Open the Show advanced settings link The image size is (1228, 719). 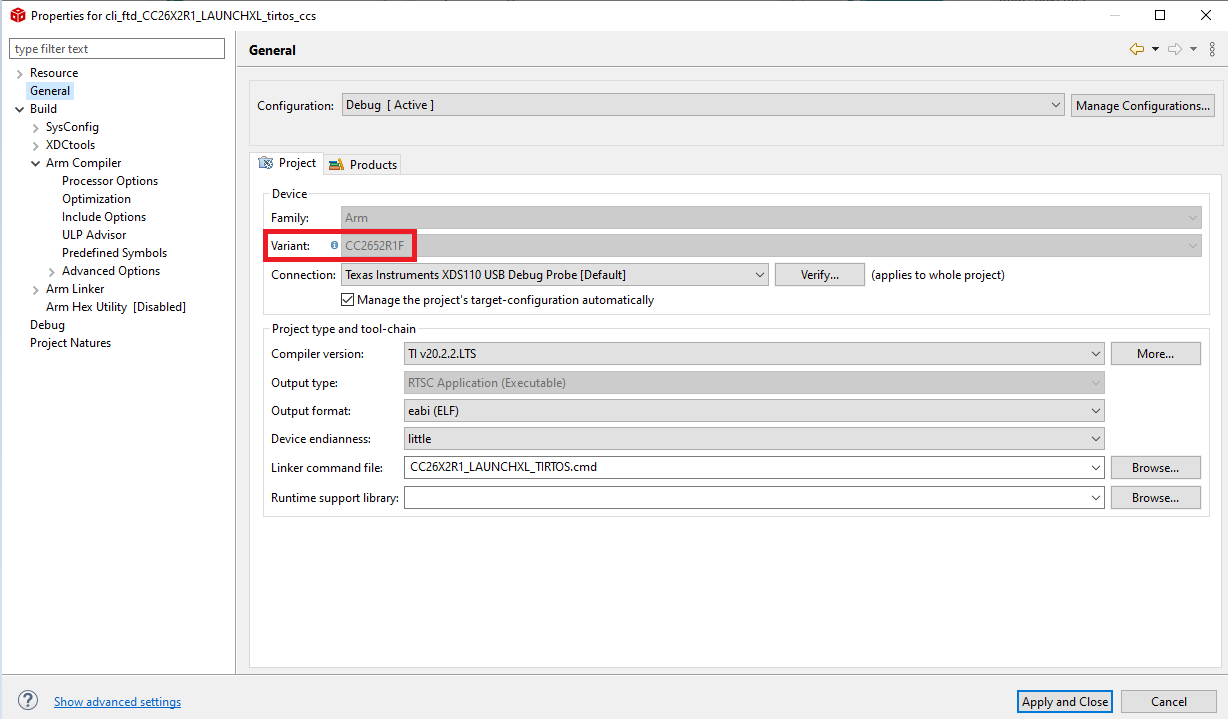117,702
